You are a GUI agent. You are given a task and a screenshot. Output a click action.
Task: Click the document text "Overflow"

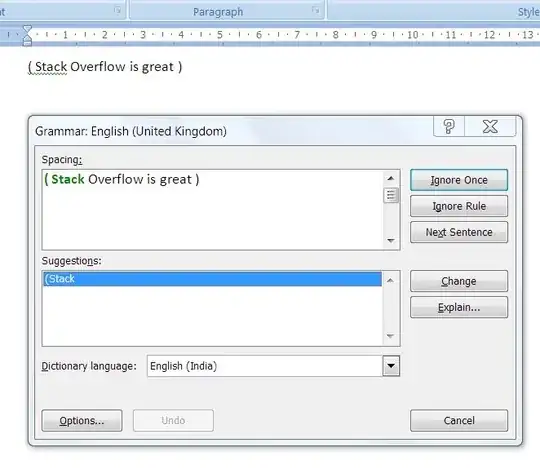(x=98, y=67)
